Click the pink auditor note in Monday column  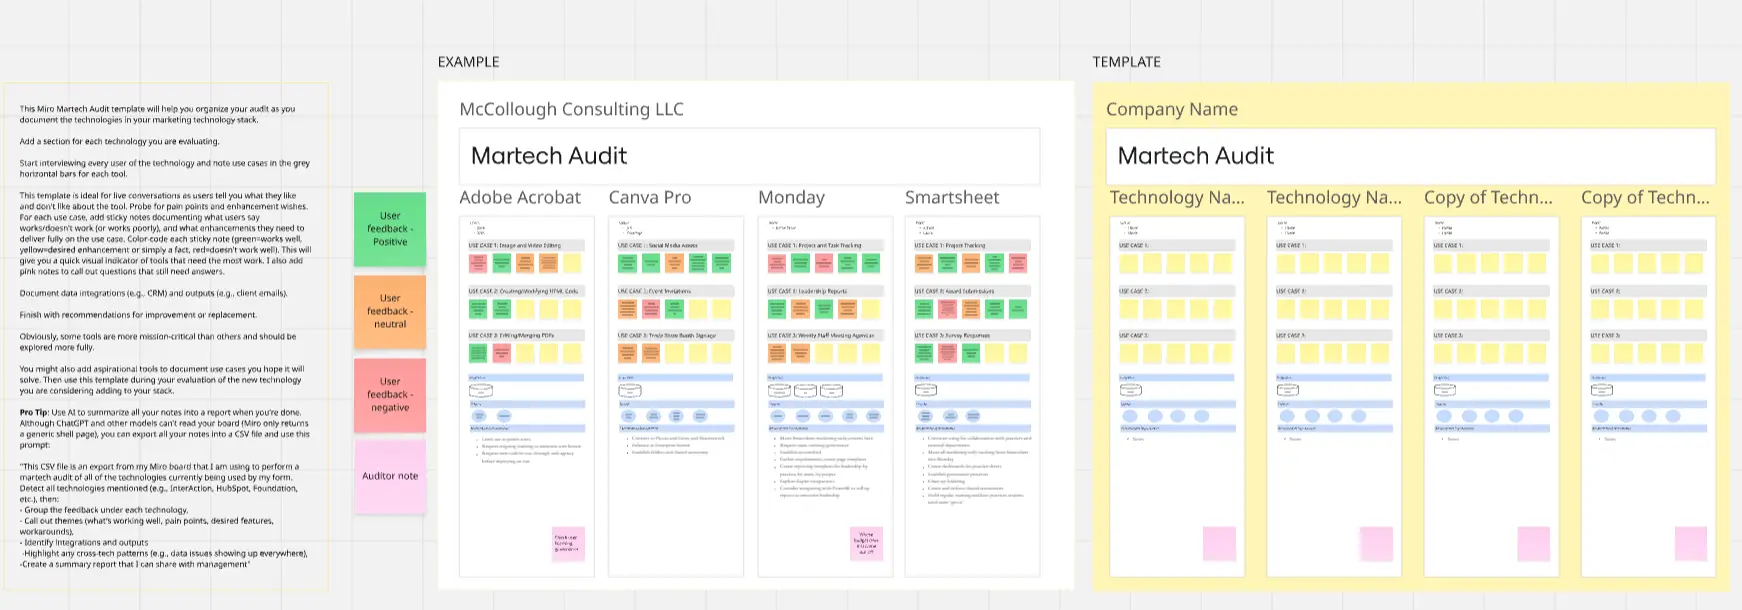tap(866, 544)
